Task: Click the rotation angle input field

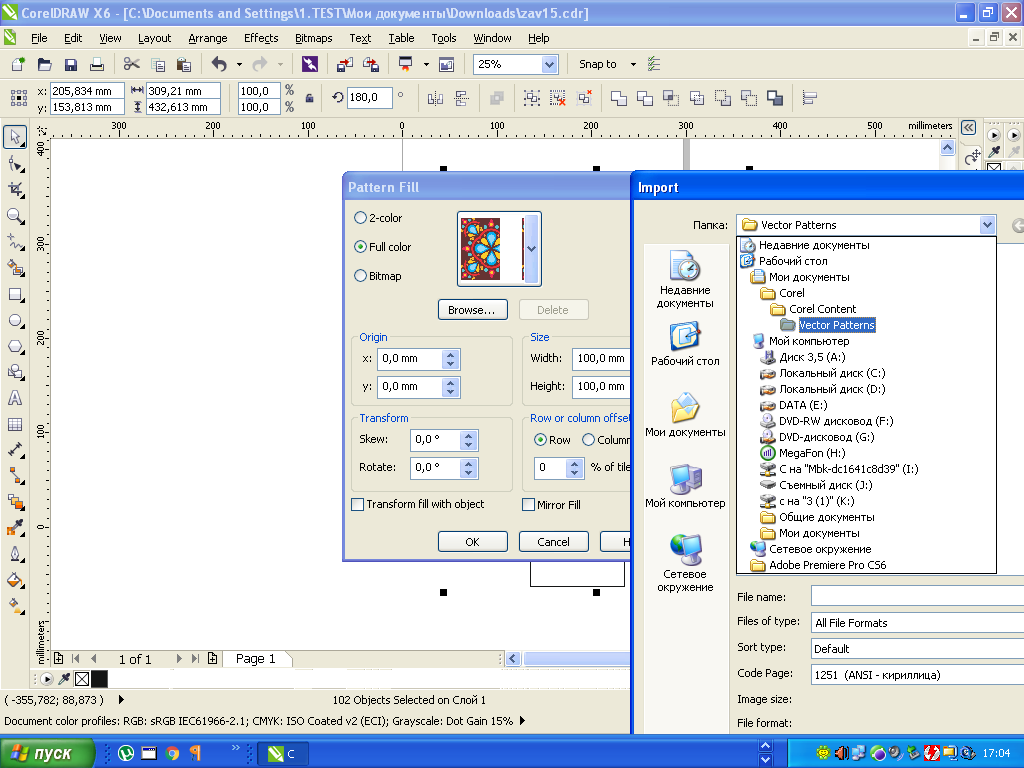Action: pos(370,98)
